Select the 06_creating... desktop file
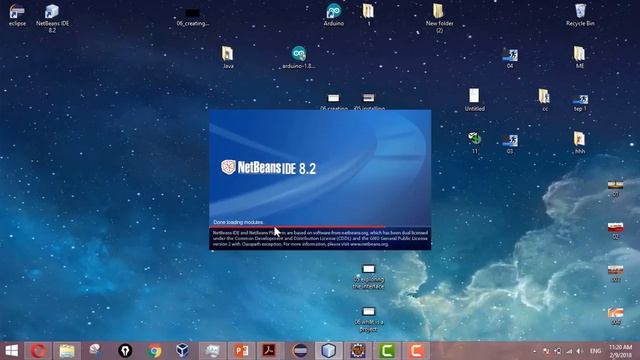Viewport: 640px width, 360px height. 193,17
